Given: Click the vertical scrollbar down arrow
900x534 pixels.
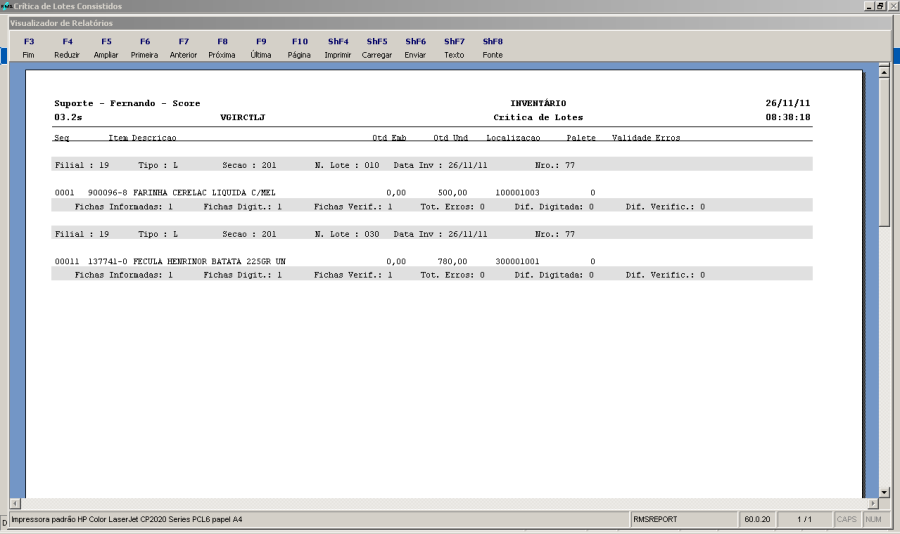Looking at the screenshot, I should (884, 492).
